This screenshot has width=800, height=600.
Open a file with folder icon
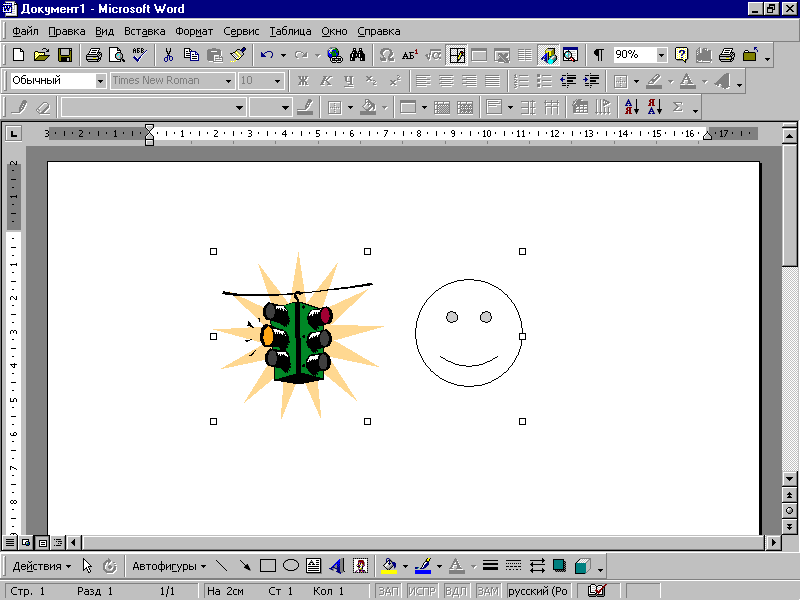click(42, 55)
